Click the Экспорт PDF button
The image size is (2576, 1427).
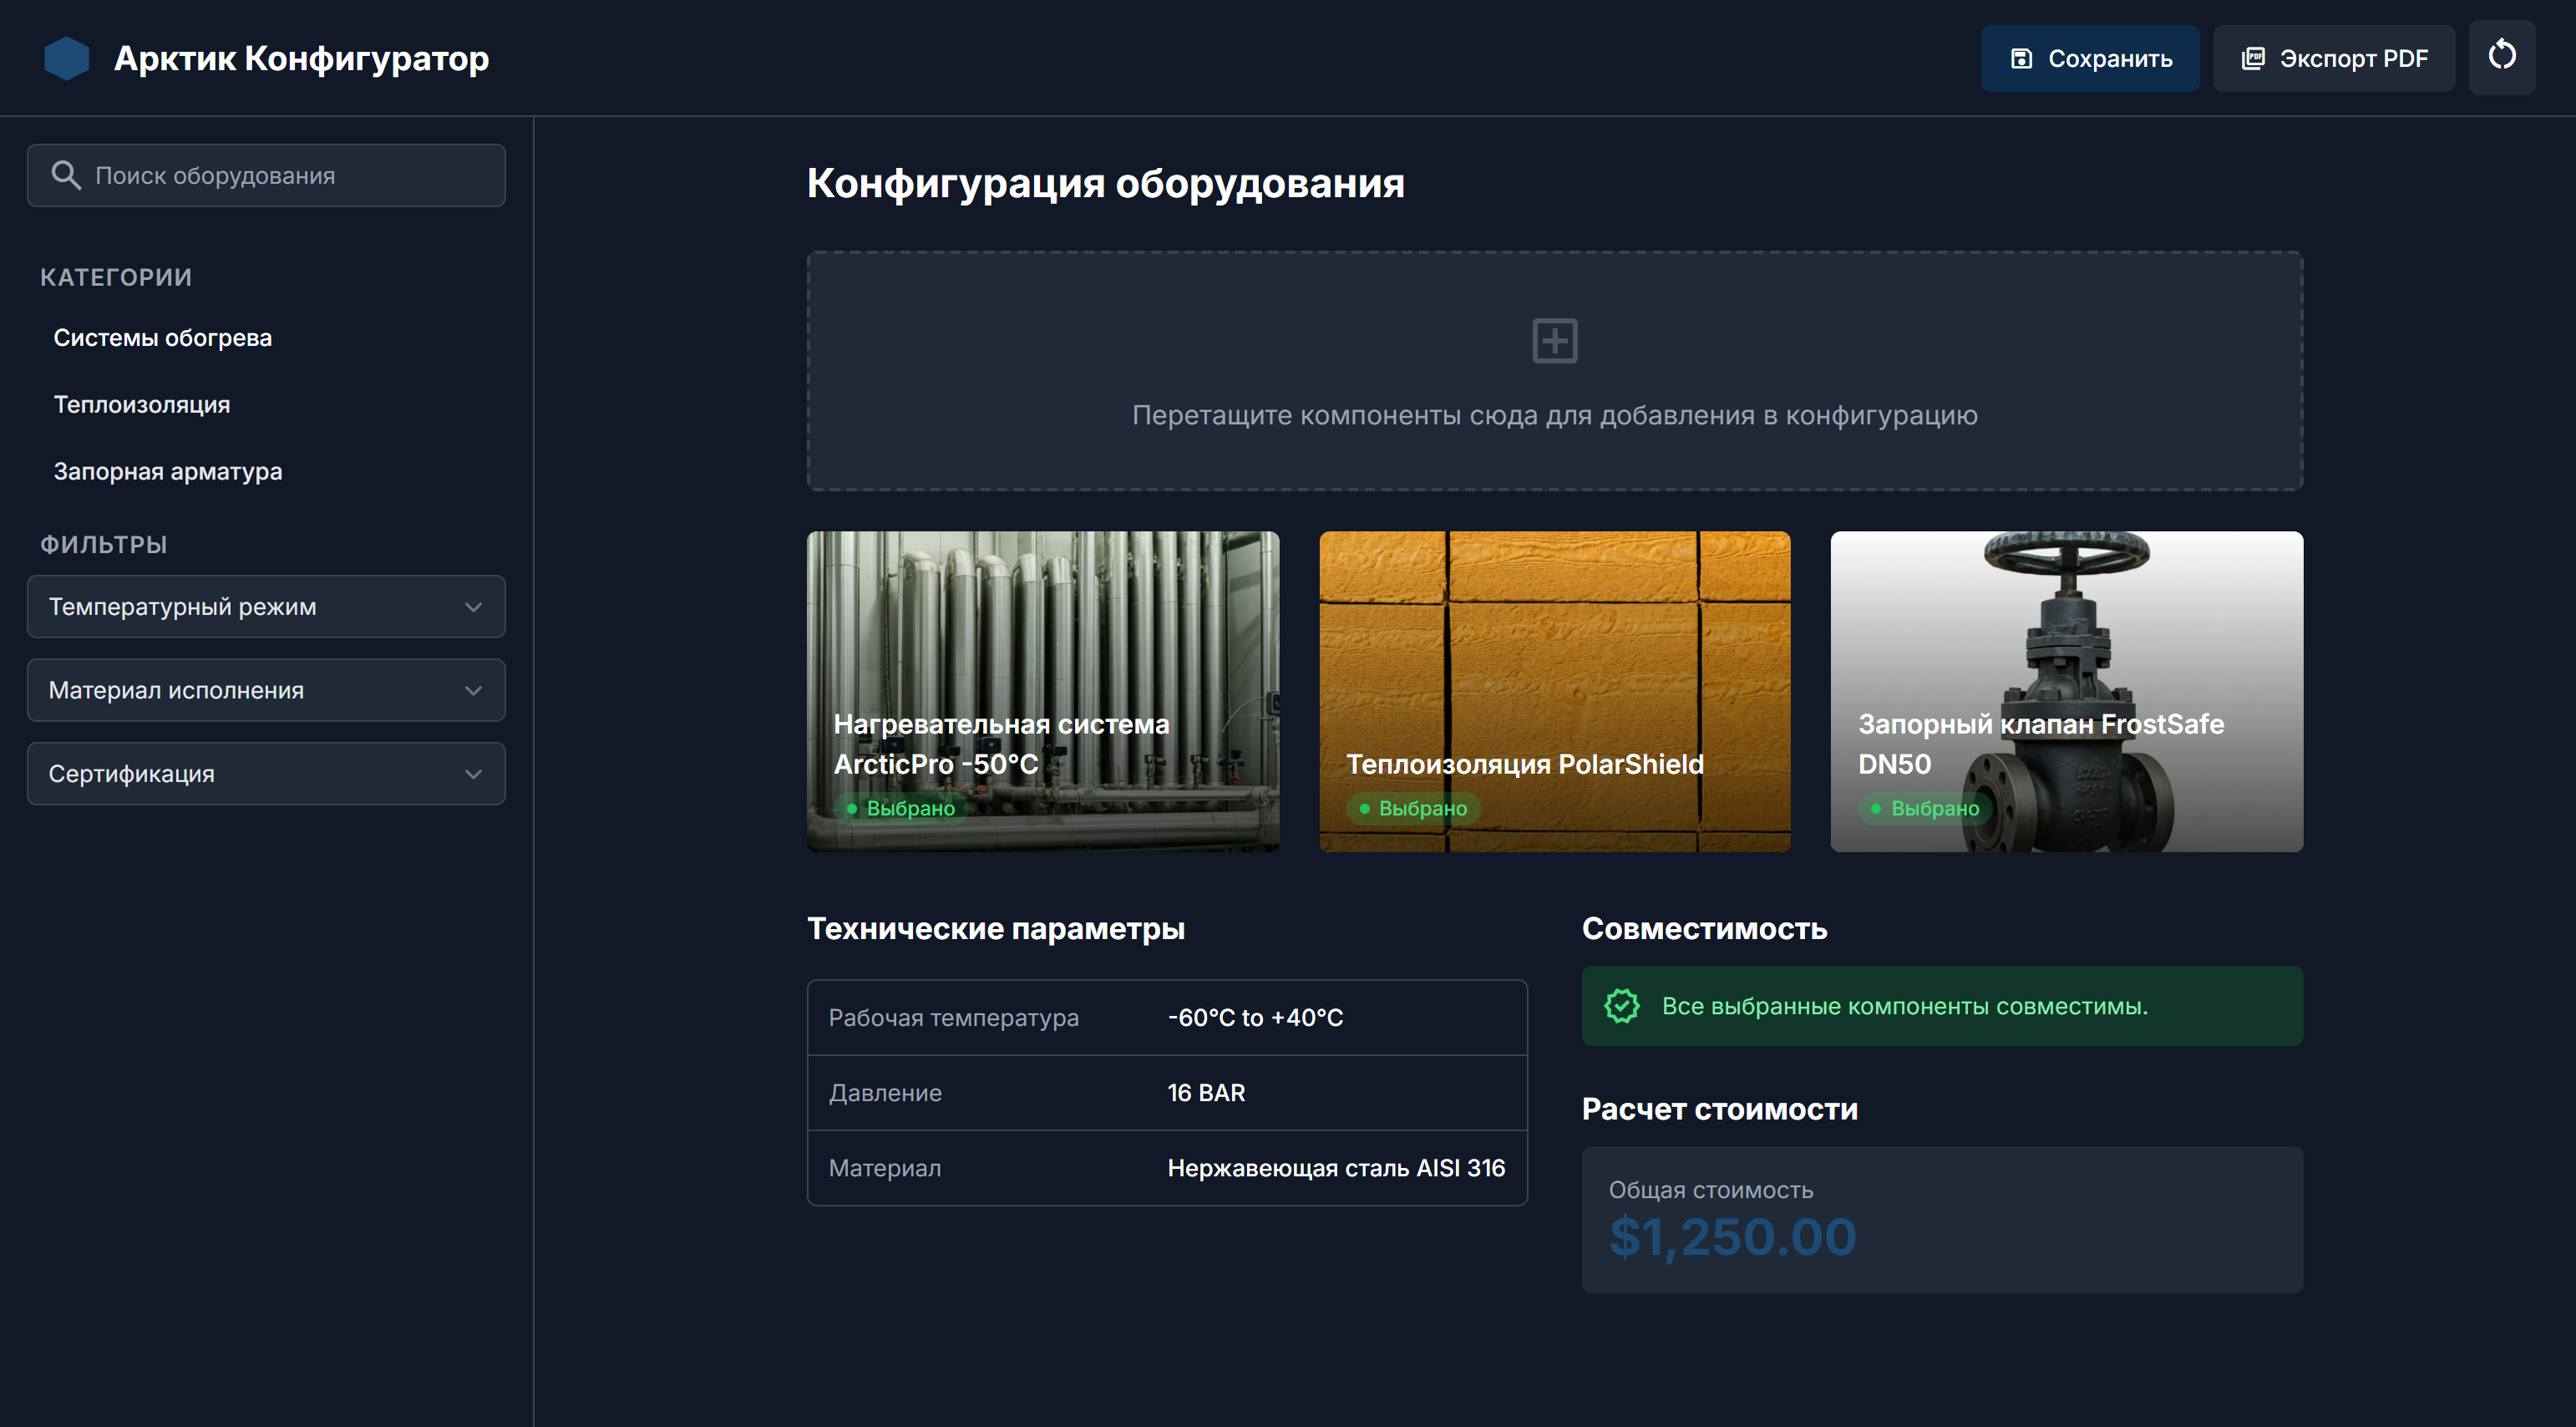pos(2333,59)
